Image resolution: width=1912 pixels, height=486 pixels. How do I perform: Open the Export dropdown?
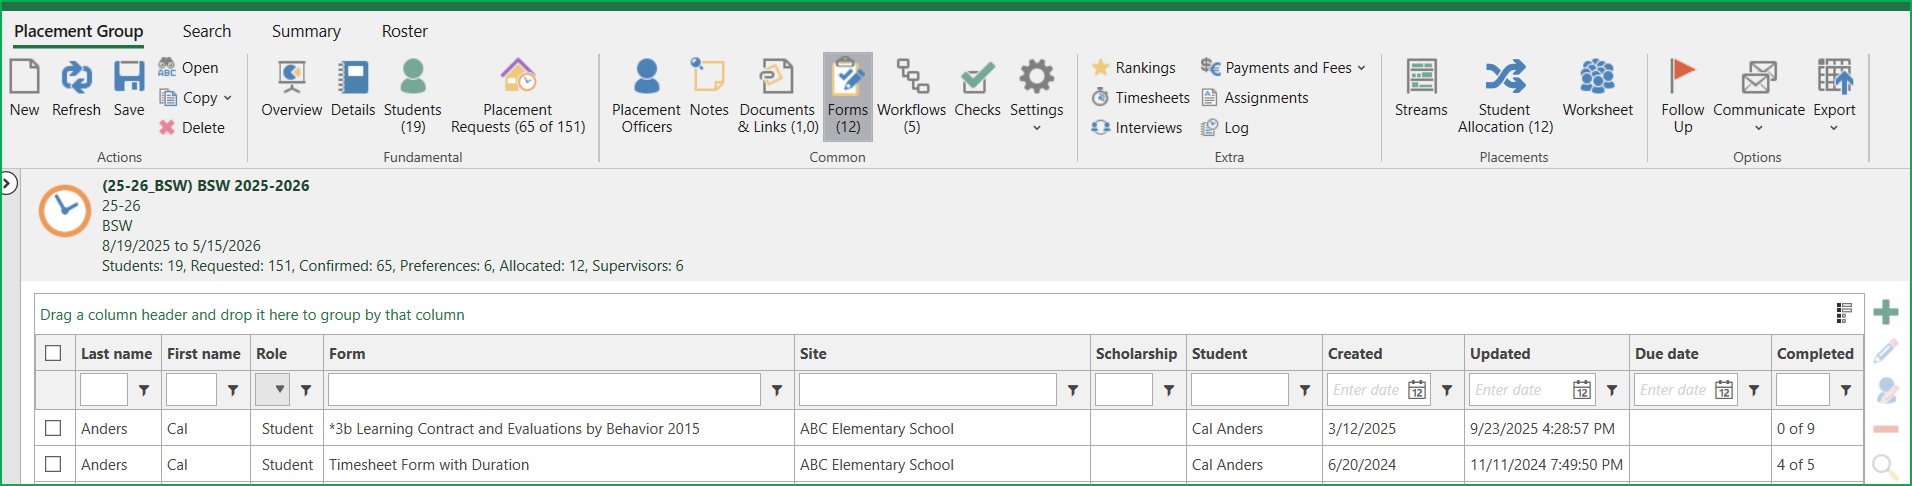pyautogui.click(x=1834, y=97)
